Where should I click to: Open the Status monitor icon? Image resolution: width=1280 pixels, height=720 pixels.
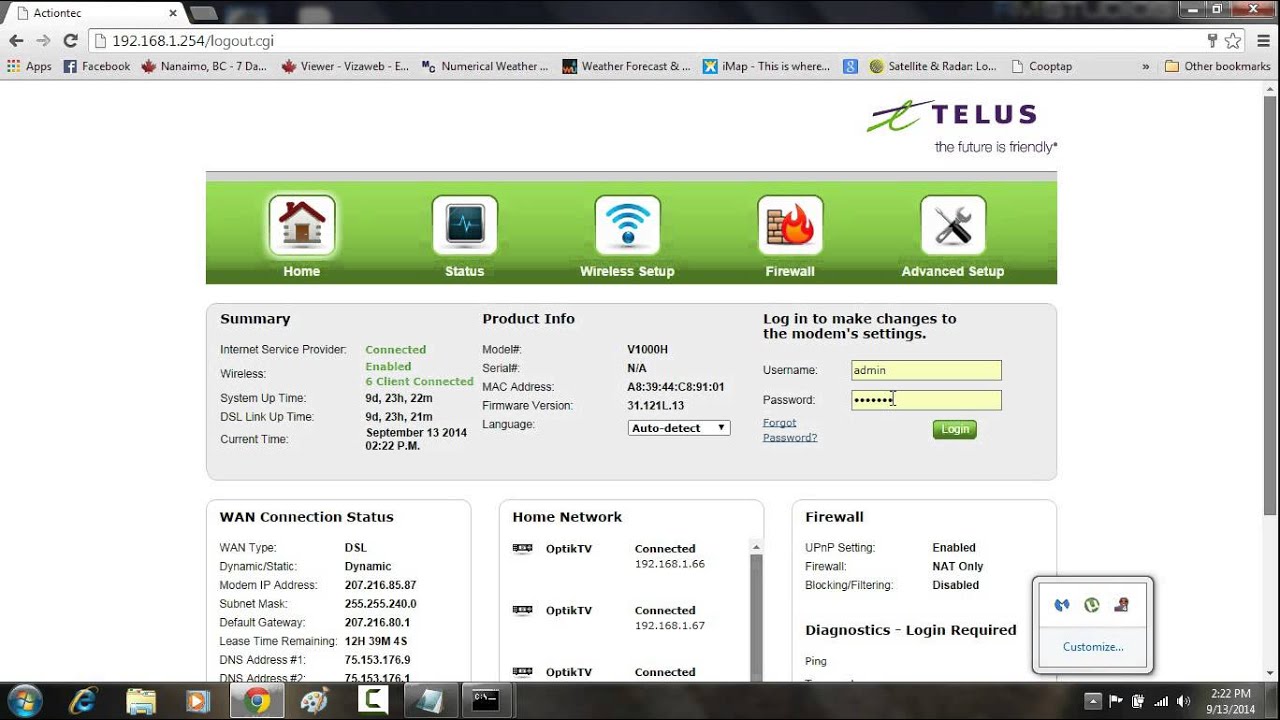[x=465, y=225]
